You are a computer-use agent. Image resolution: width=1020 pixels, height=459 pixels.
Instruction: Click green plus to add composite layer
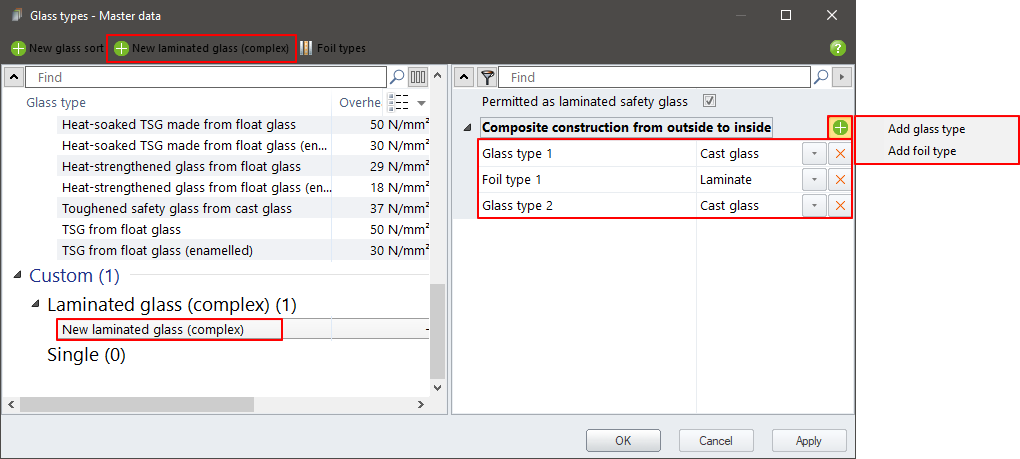(x=840, y=128)
